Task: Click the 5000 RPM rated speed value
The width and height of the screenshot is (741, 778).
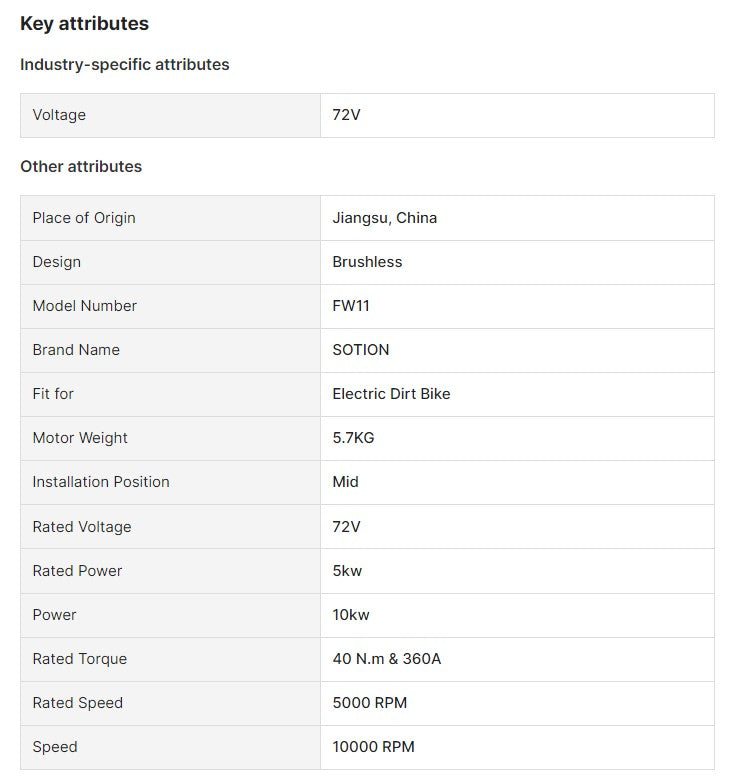Action: (369, 703)
